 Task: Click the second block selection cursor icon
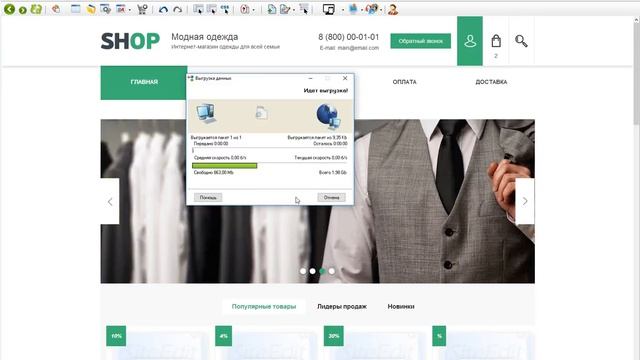click(211, 9)
